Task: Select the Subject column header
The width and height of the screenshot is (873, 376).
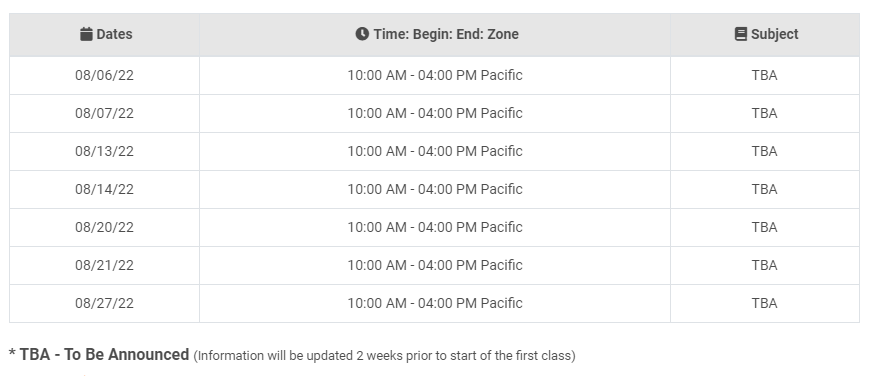Action: pos(765,35)
